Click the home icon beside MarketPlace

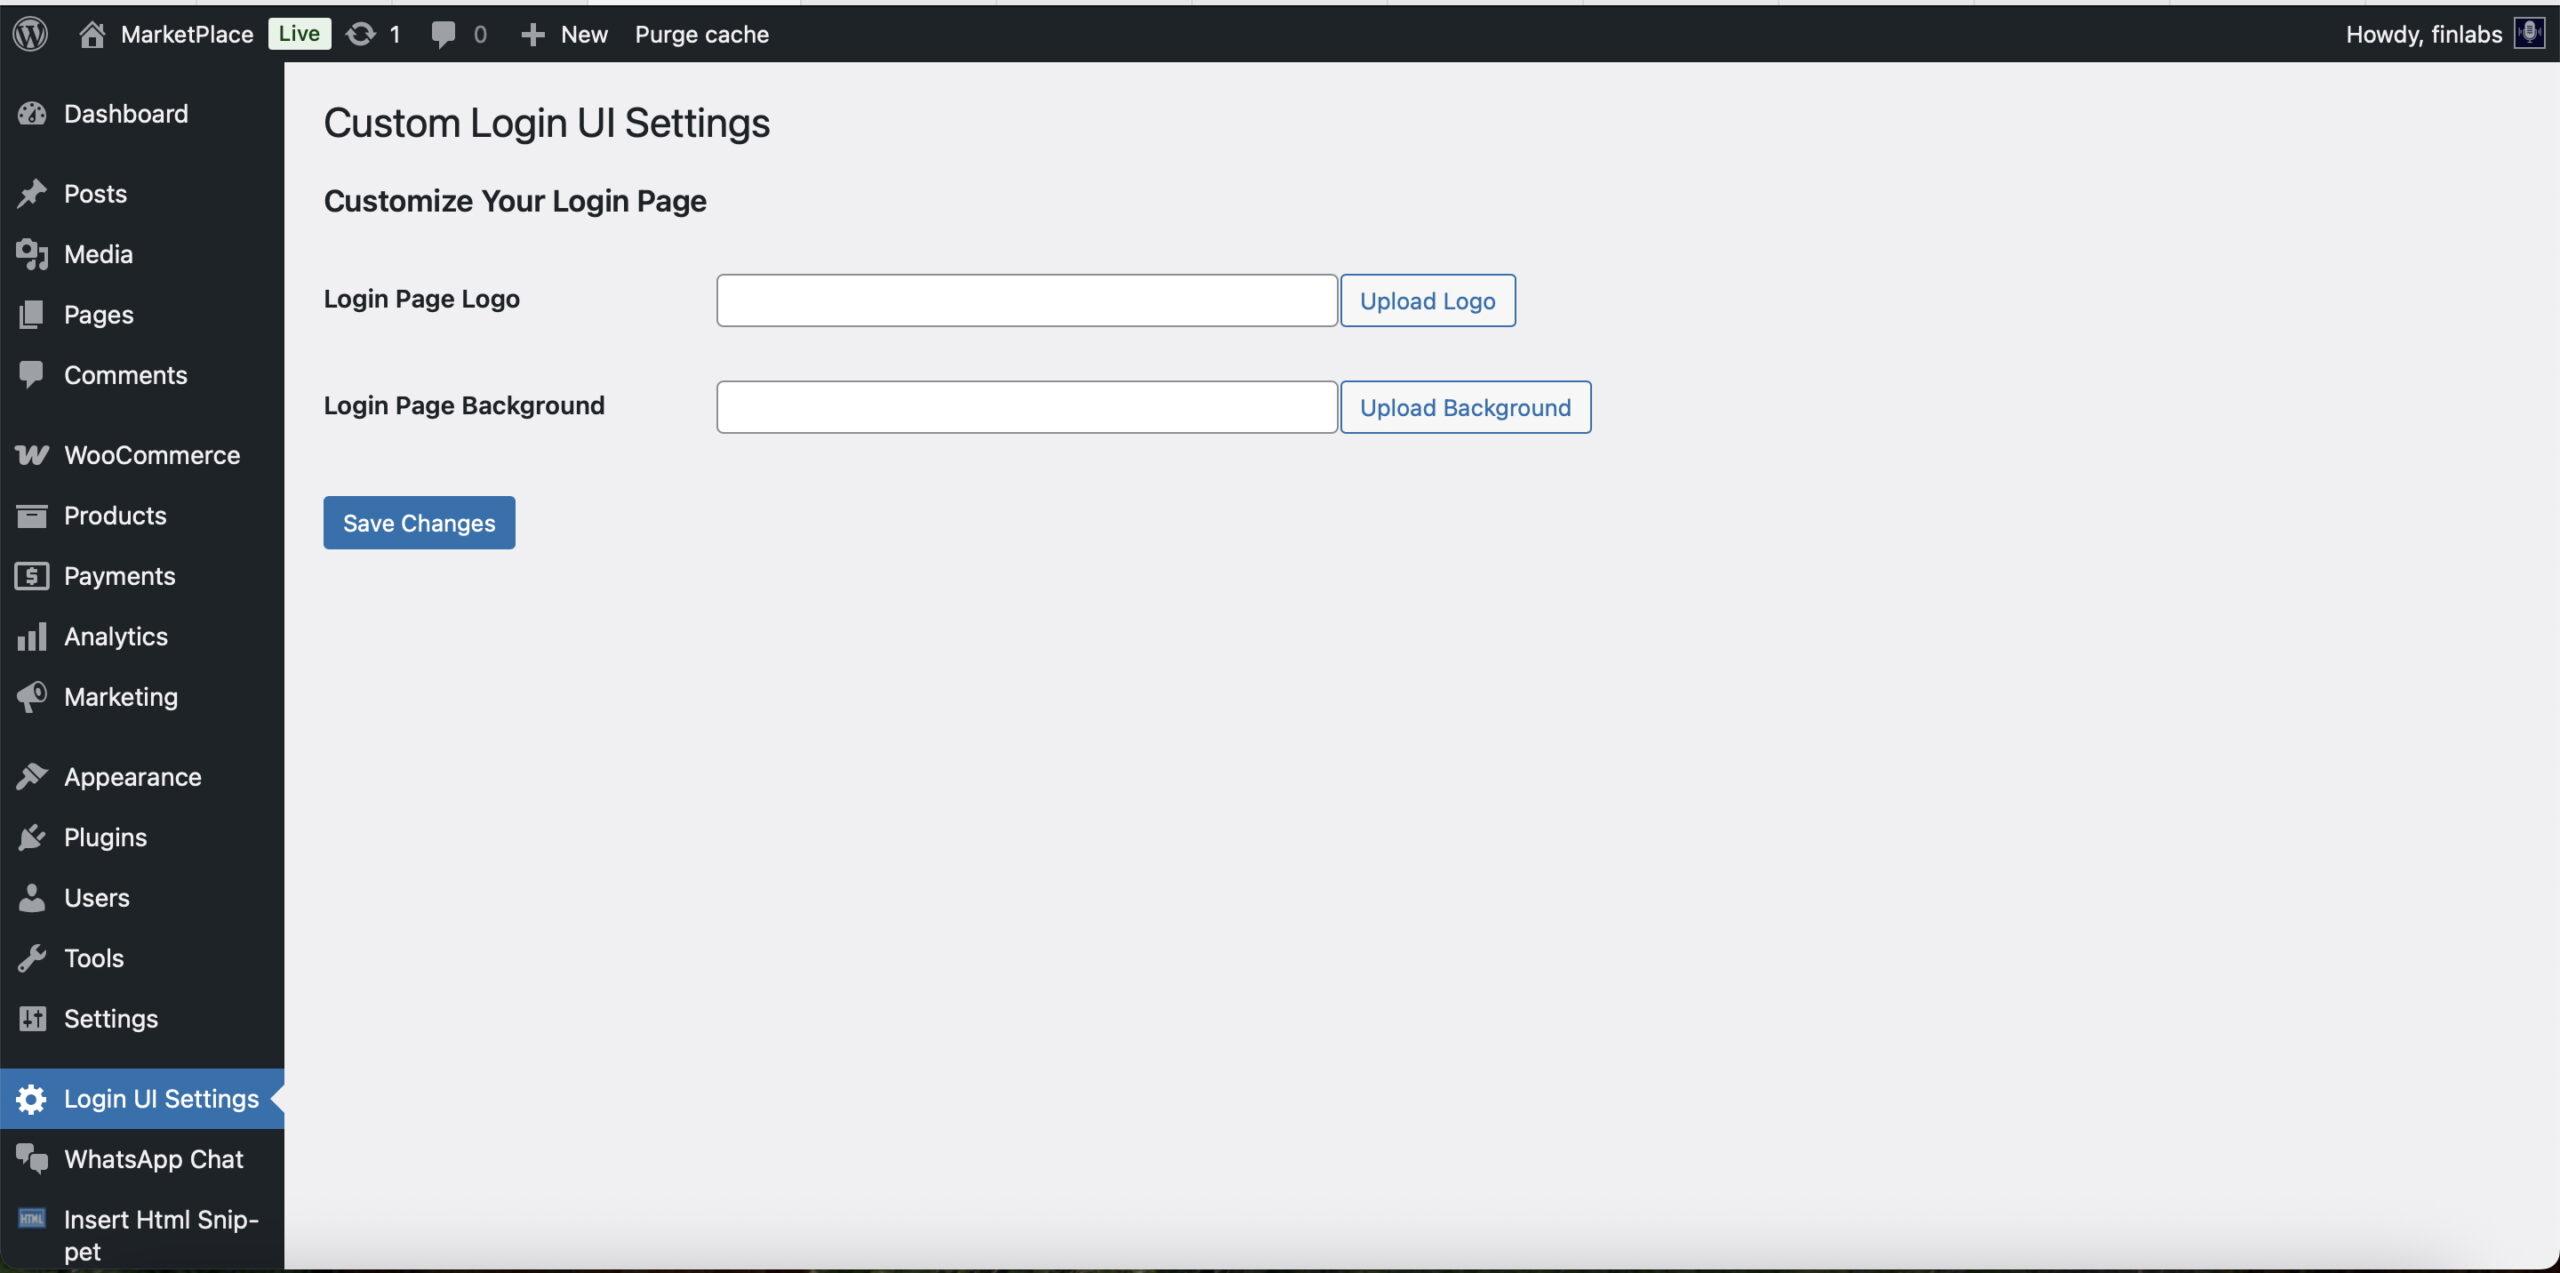click(92, 34)
